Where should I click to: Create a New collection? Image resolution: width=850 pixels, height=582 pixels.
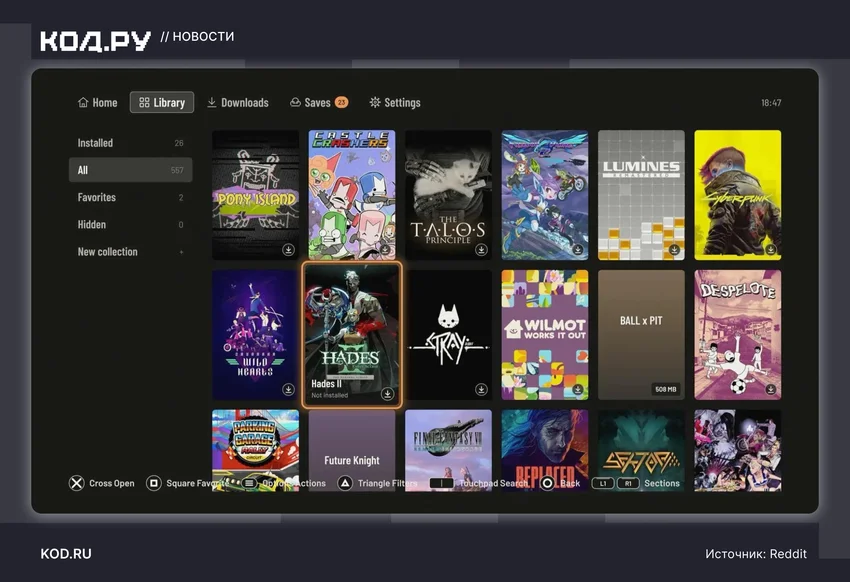tap(131, 251)
